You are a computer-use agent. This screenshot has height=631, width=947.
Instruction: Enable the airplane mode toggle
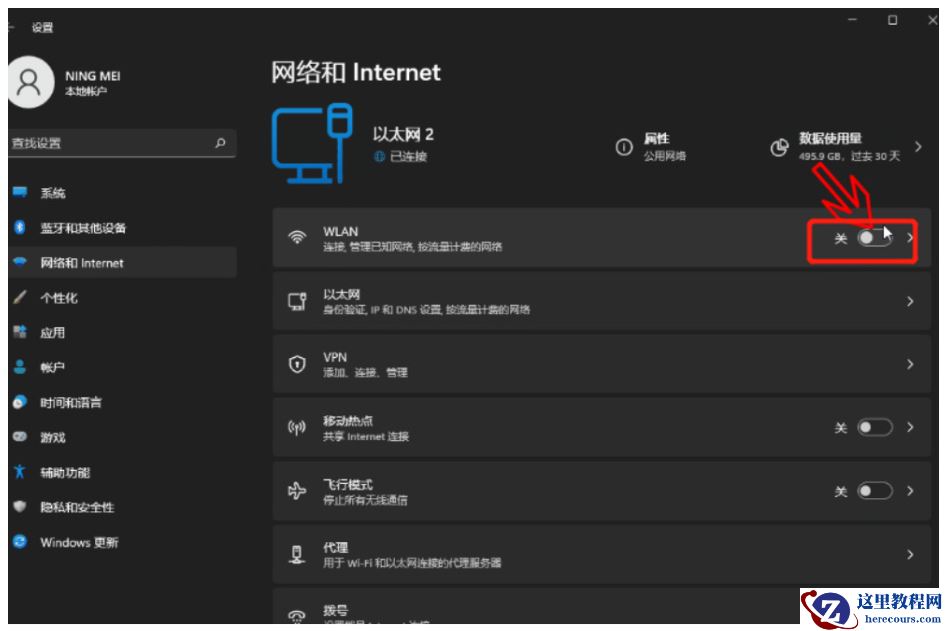click(874, 491)
